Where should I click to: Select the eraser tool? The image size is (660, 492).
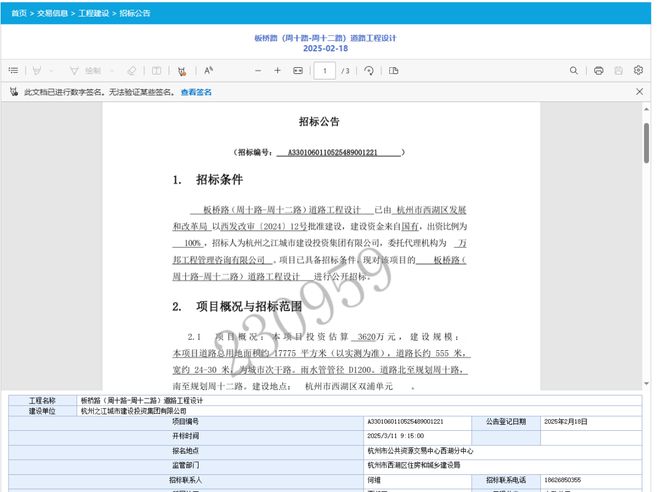pos(131,71)
